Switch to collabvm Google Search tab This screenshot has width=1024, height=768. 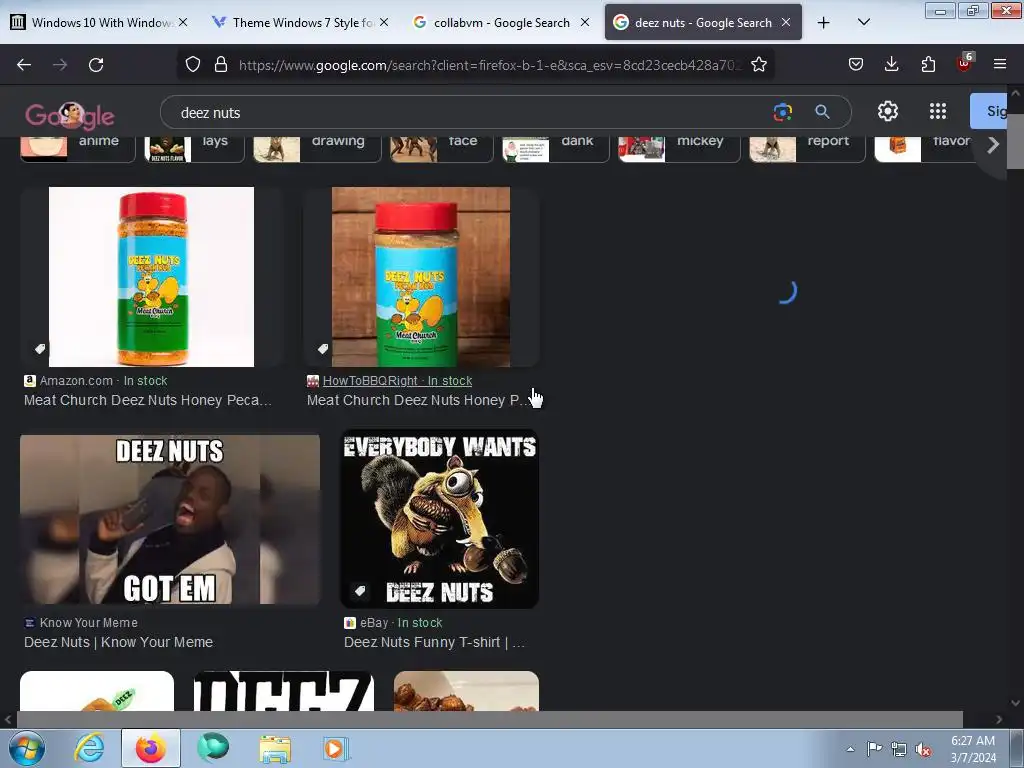(502, 22)
